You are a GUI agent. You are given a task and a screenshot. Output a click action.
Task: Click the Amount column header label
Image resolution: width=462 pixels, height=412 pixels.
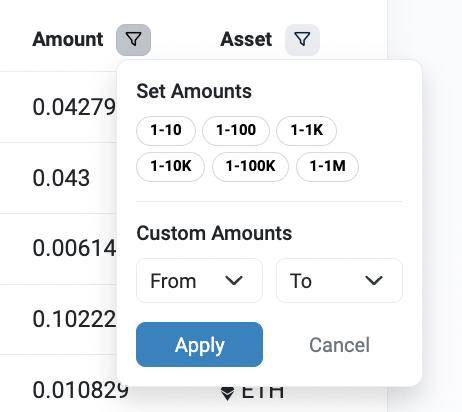click(x=68, y=40)
